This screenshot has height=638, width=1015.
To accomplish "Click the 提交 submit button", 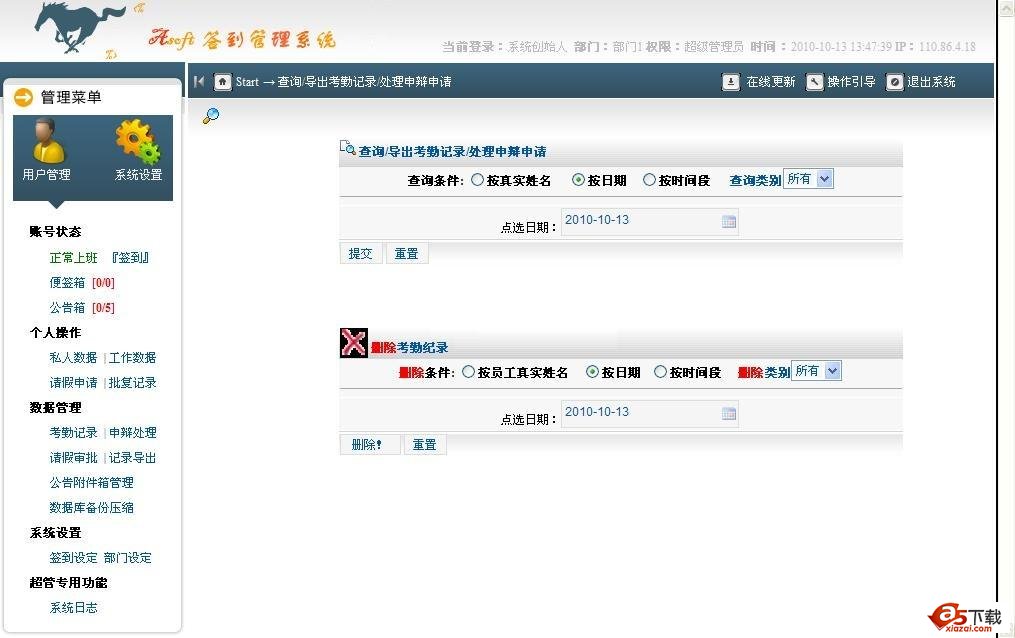I will [361, 254].
